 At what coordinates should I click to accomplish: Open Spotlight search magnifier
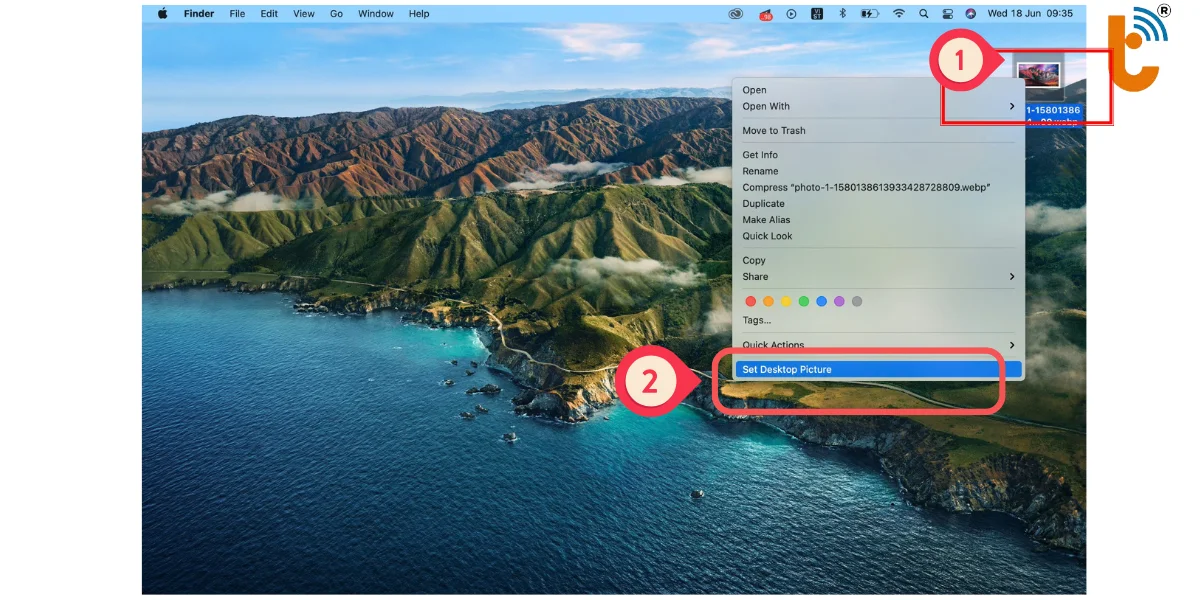[923, 14]
